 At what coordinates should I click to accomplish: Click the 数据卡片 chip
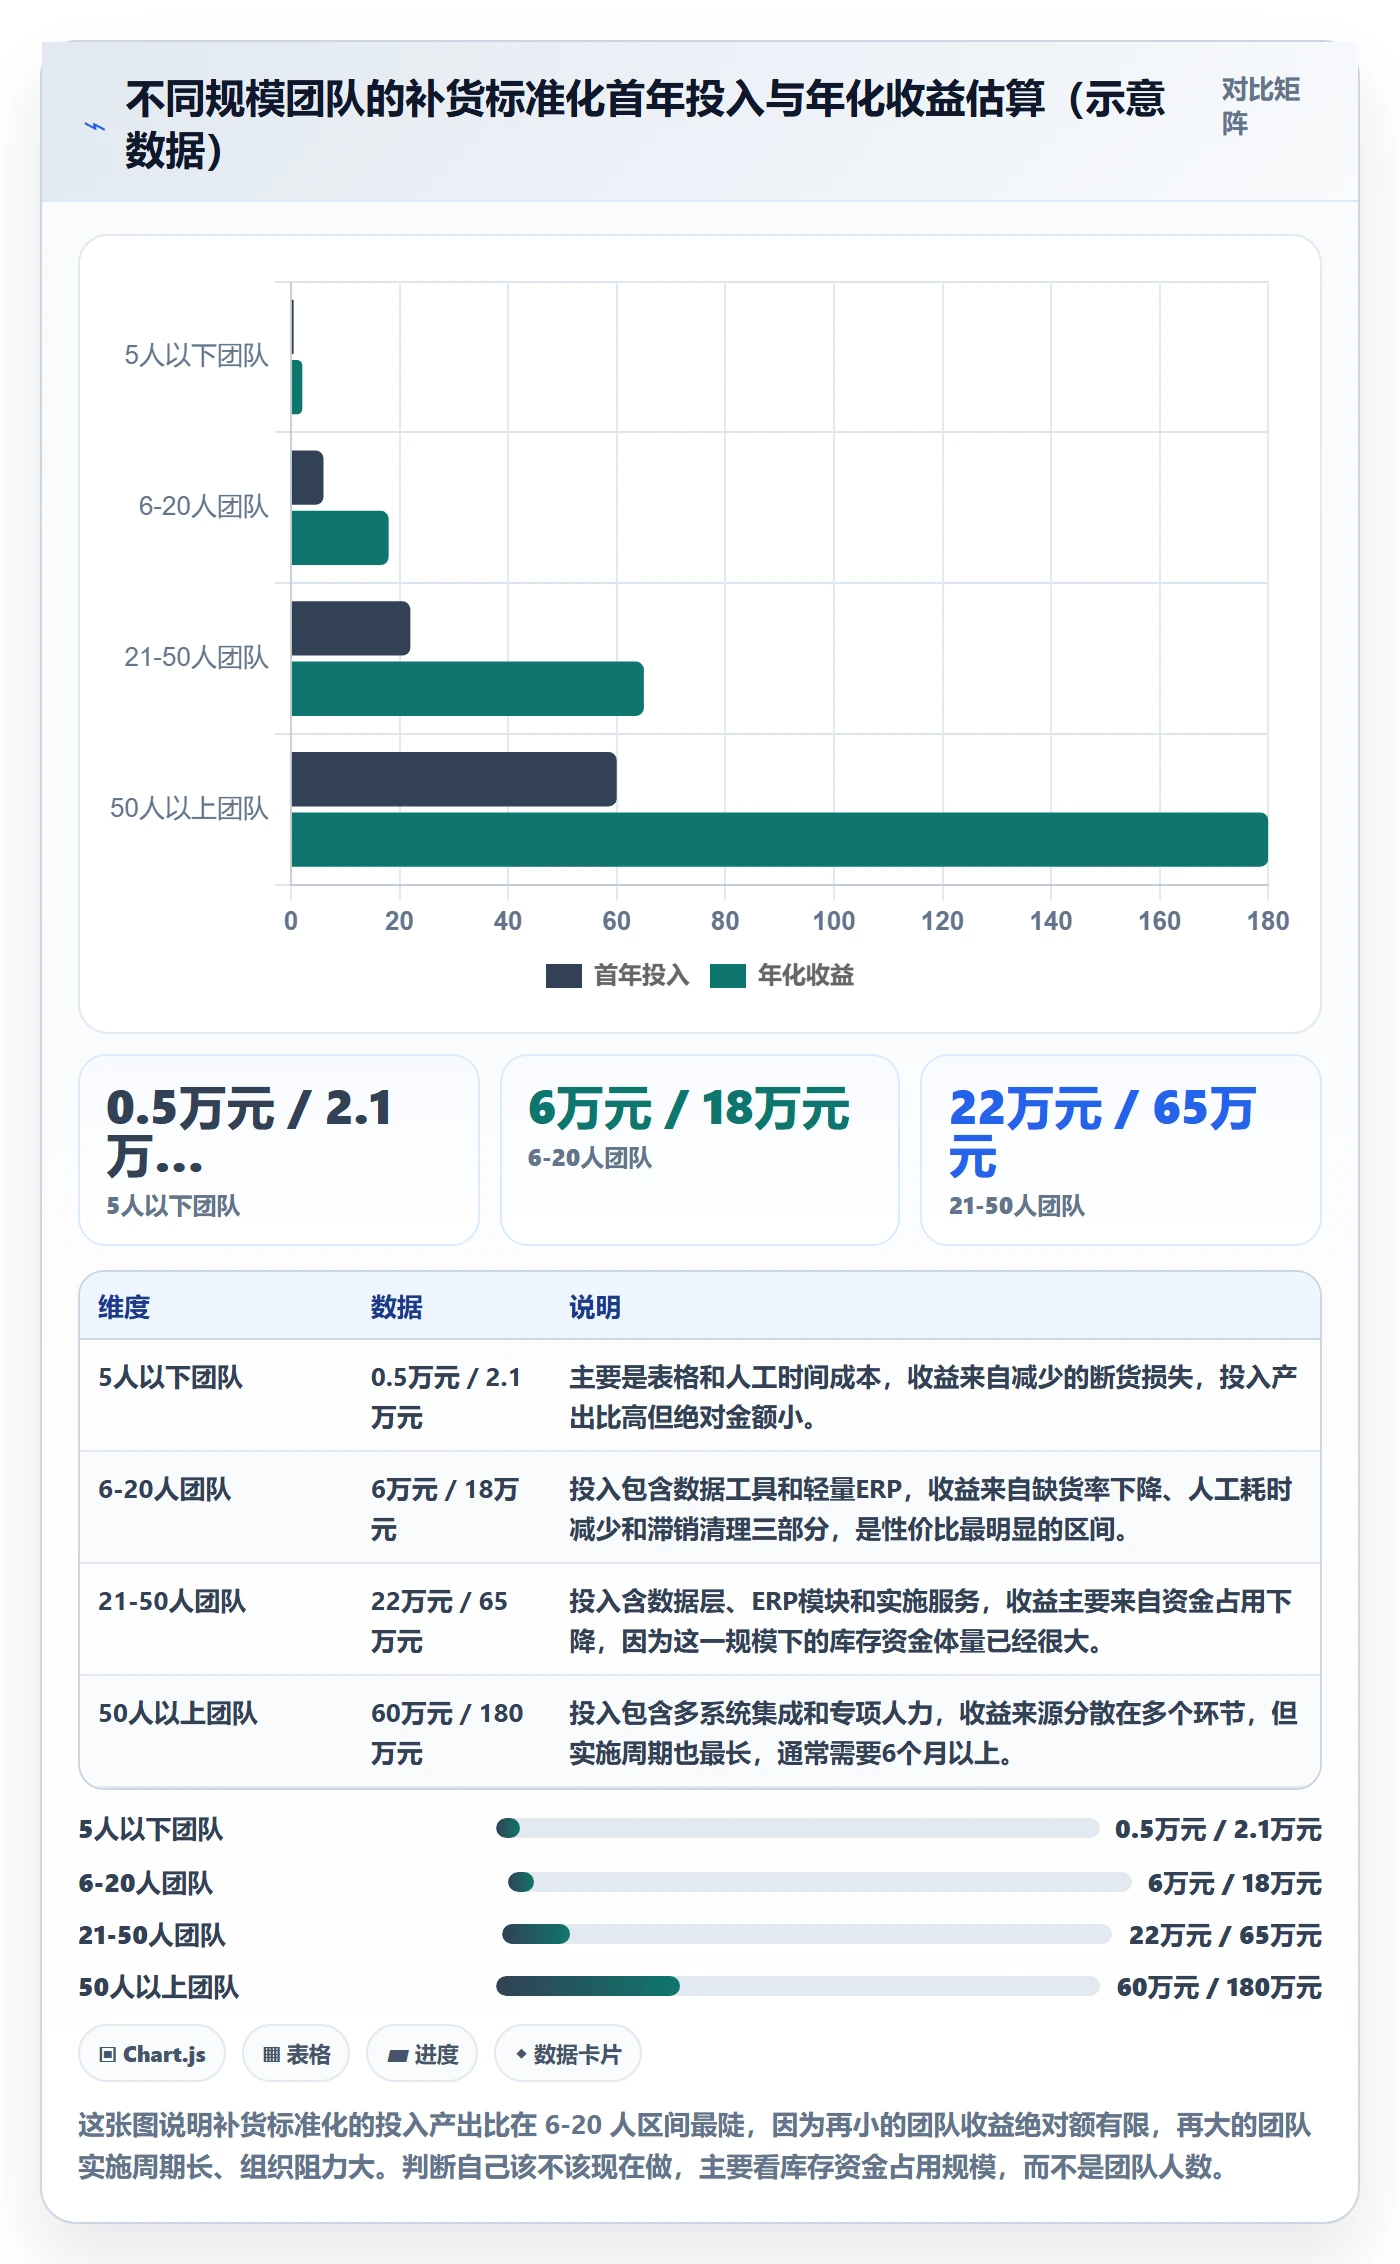[x=568, y=2054]
